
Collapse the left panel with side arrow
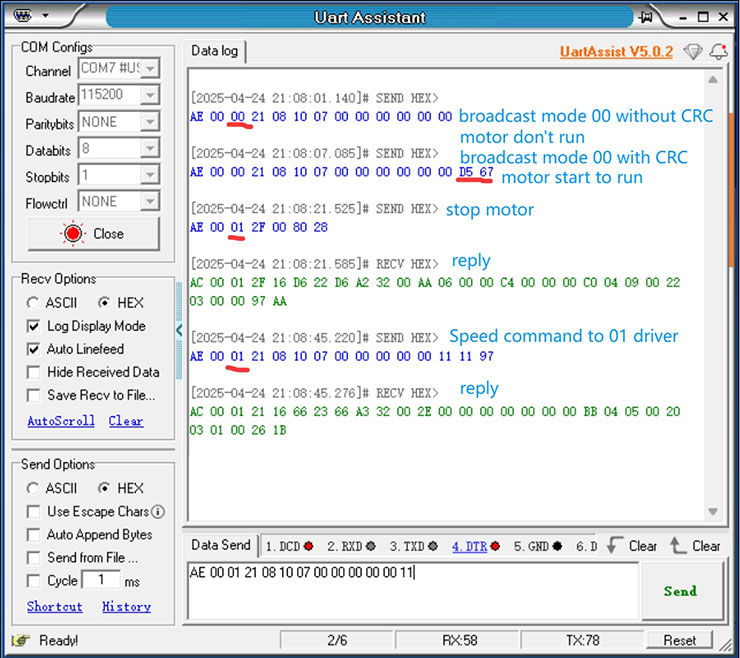pos(179,330)
